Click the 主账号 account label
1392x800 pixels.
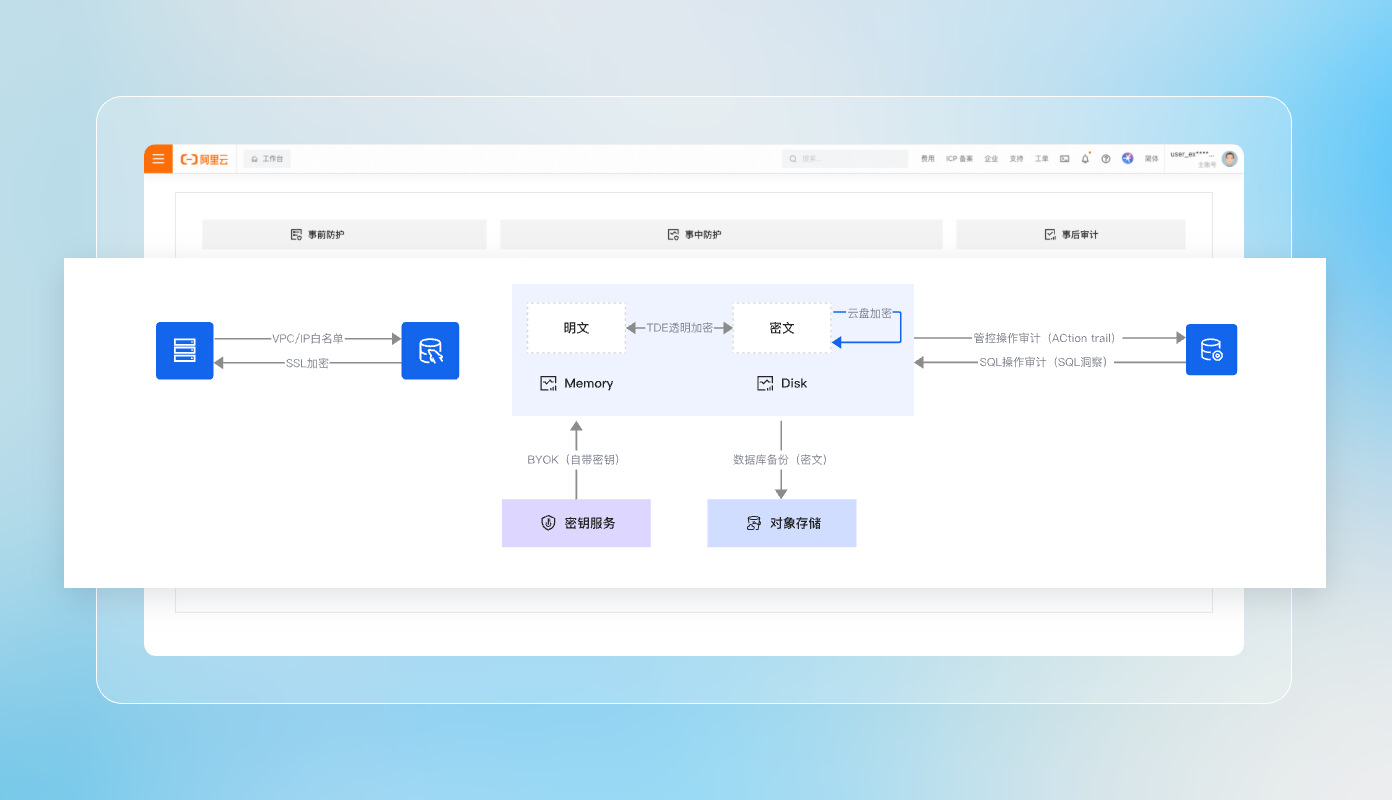click(1205, 165)
